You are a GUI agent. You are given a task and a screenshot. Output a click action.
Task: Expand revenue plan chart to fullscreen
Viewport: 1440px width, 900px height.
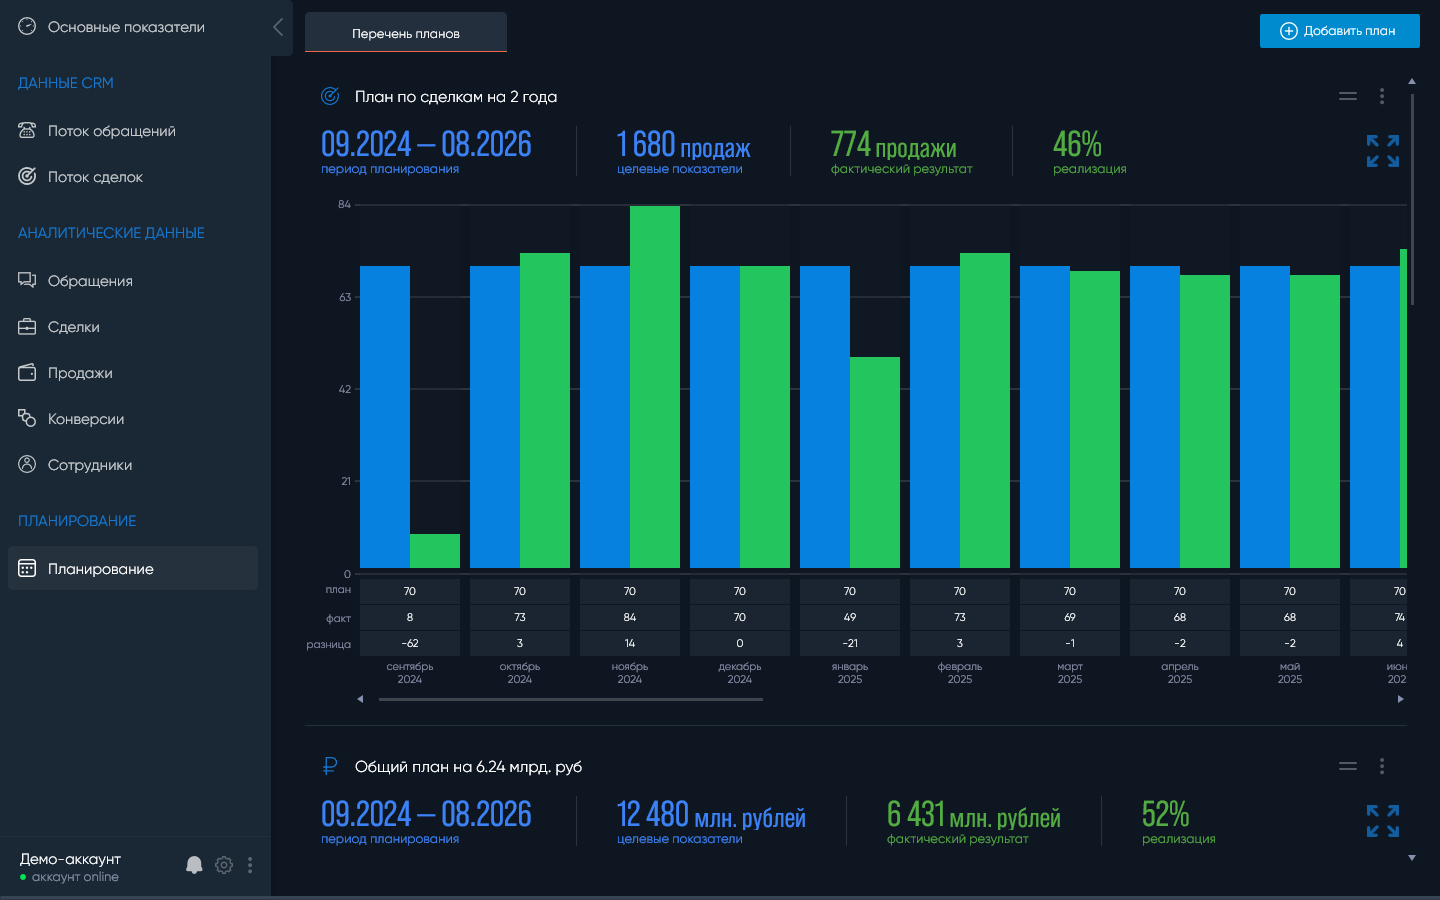(1383, 821)
